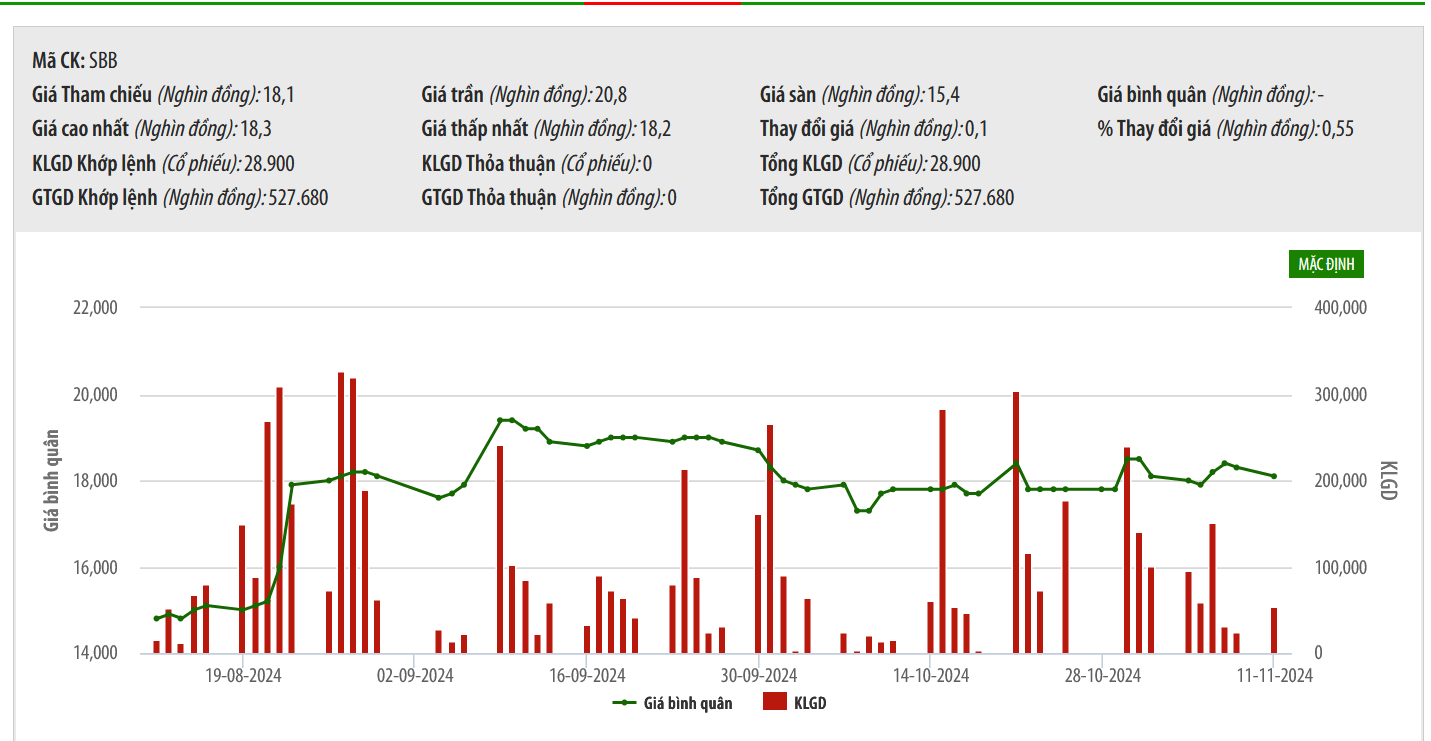
Task: Click the red KLGD legend square
Action: 774,703
